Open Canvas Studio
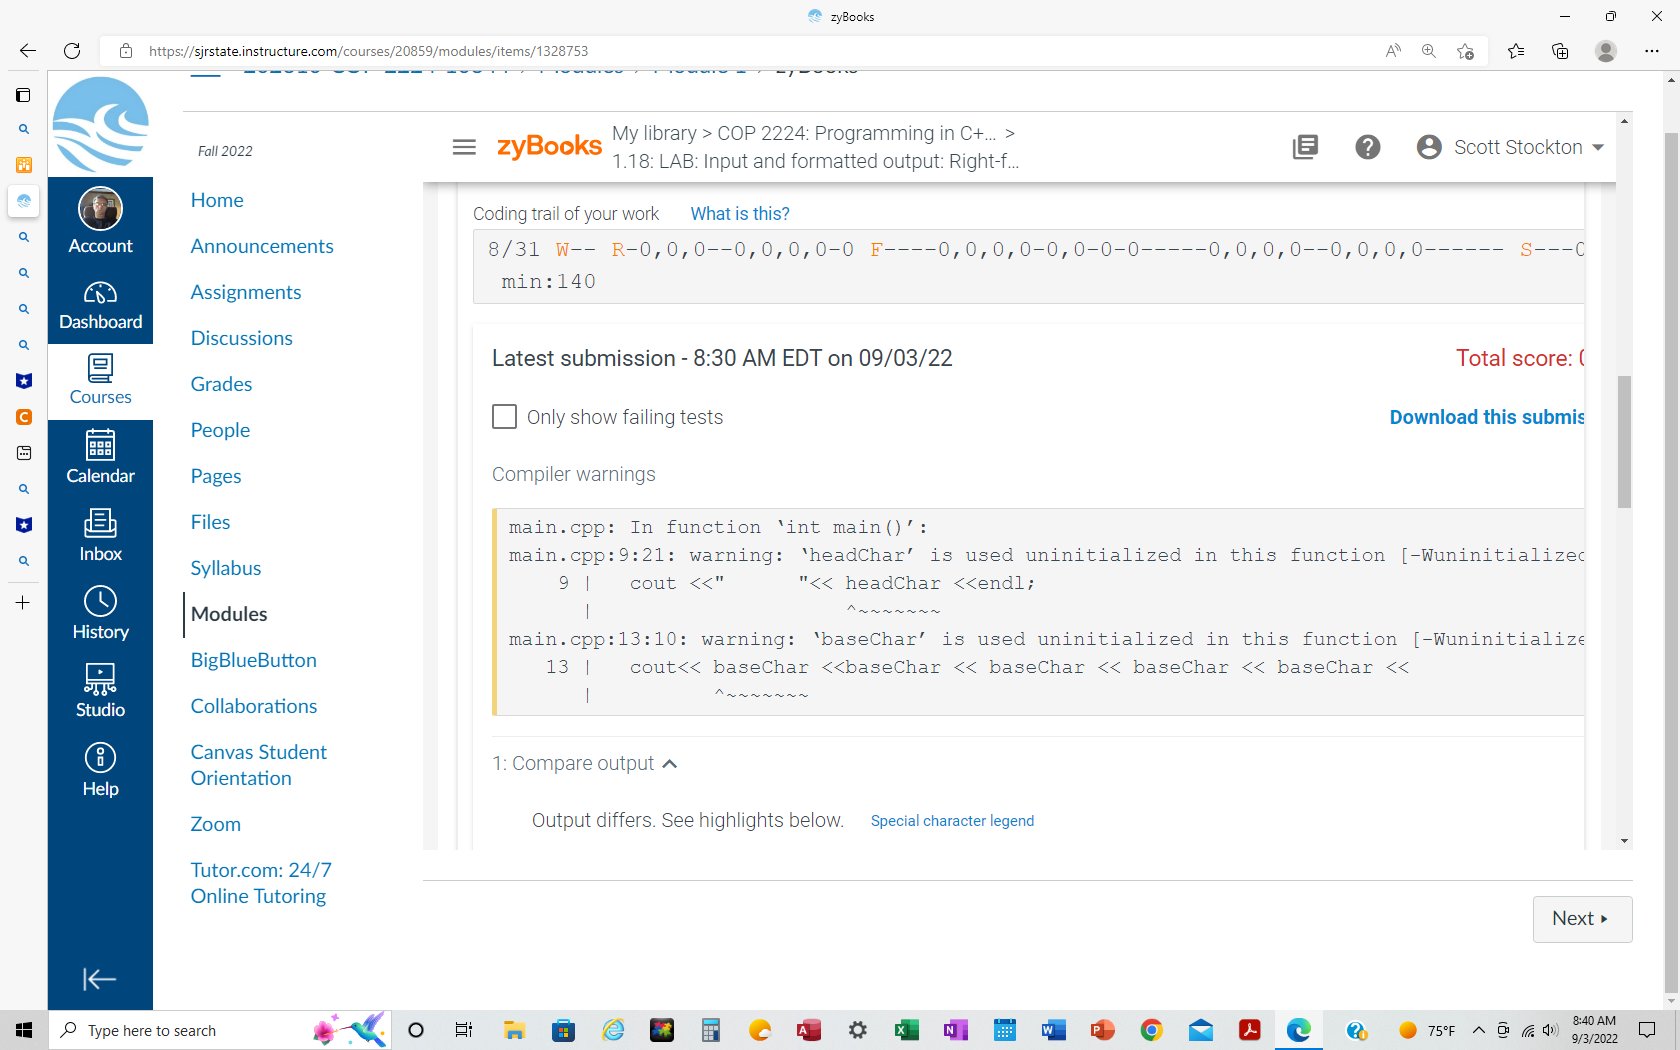The width and height of the screenshot is (1680, 1050). 100,692
